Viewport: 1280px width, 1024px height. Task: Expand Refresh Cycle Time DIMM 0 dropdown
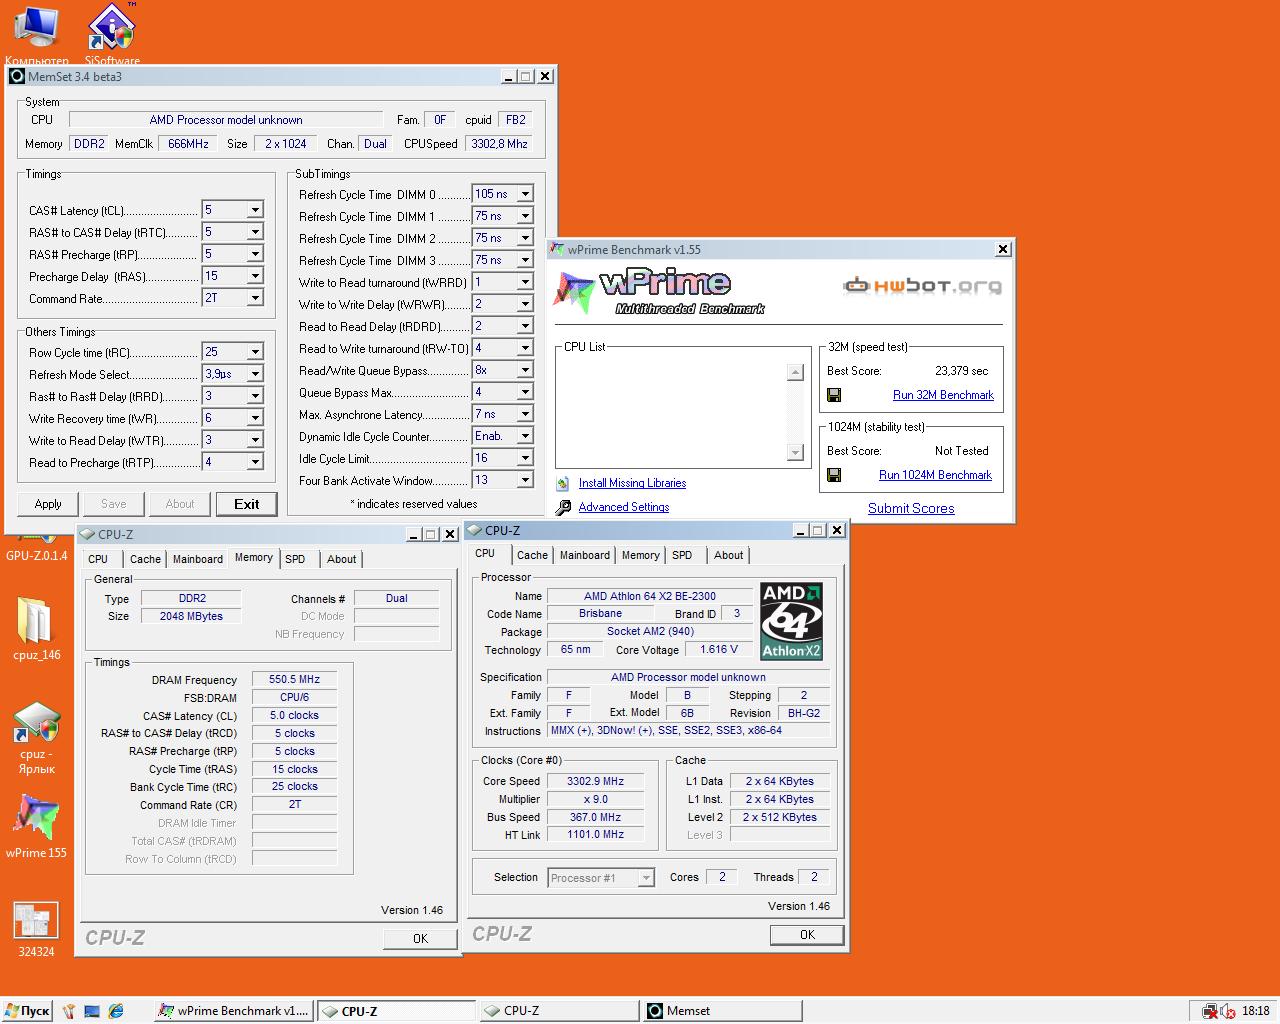coord(525,194)
